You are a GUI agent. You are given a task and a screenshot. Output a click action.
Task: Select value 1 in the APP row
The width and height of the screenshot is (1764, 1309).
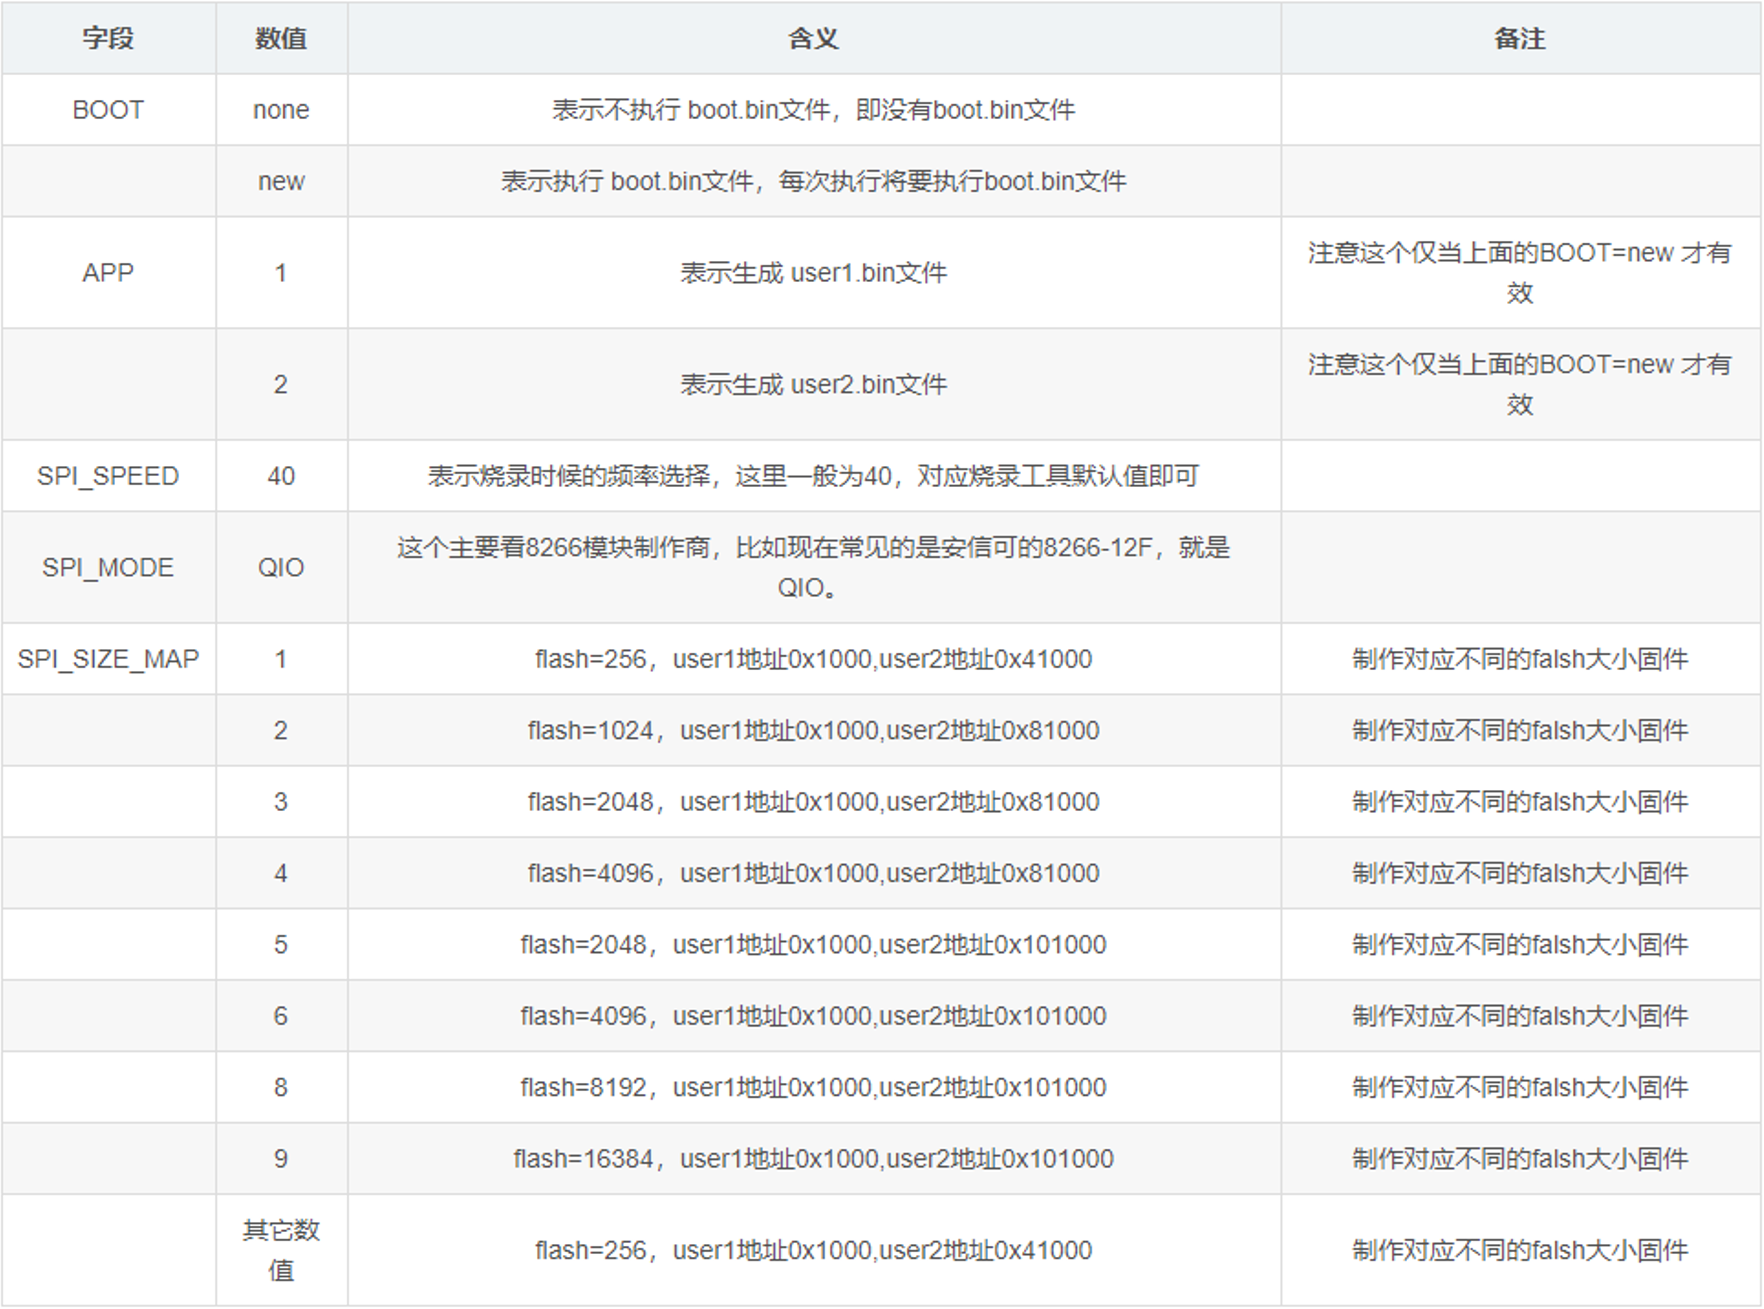(x=280, y=272)
